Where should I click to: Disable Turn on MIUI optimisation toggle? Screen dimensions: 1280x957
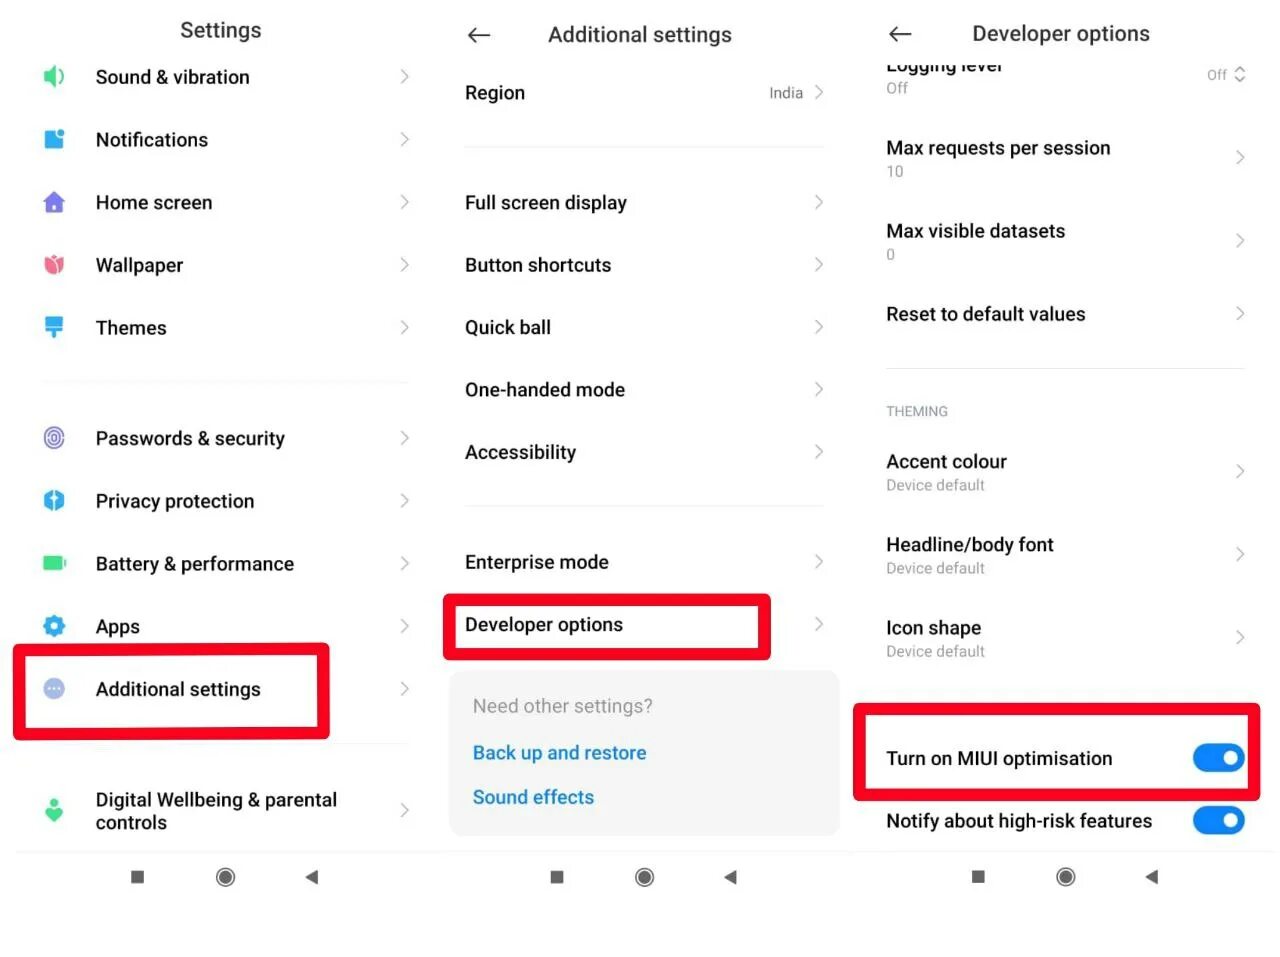pos(1218,758)
